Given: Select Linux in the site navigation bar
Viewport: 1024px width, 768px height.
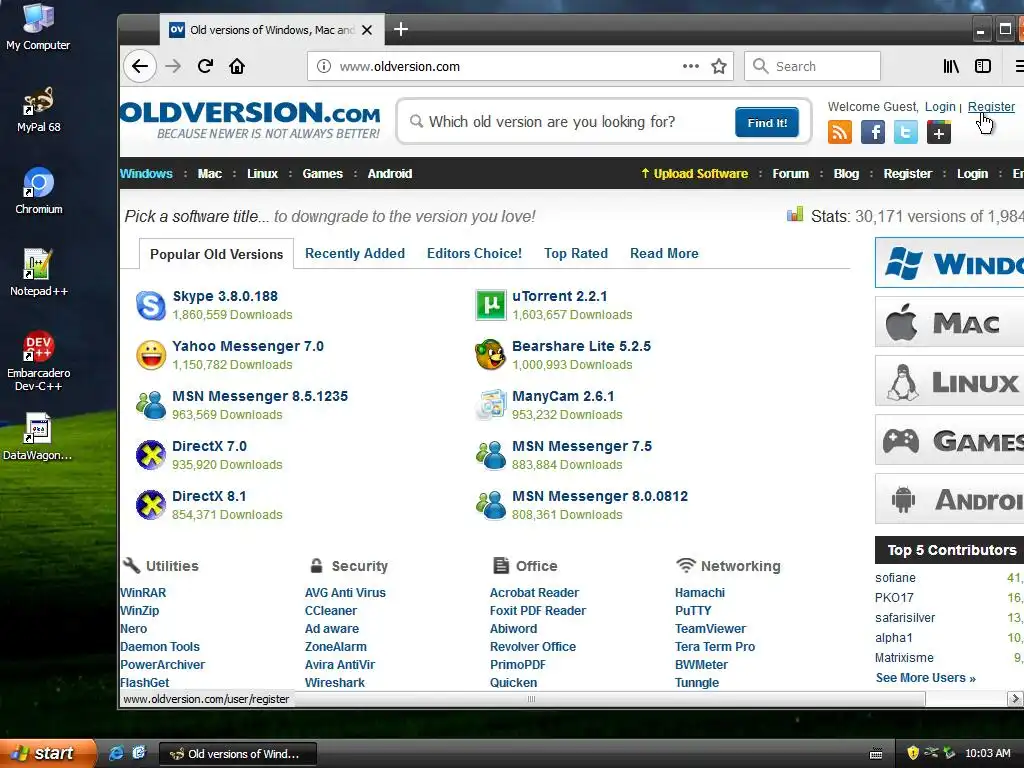Looking at the screenshot, I should pyautogui.click(x=263, y=174).
